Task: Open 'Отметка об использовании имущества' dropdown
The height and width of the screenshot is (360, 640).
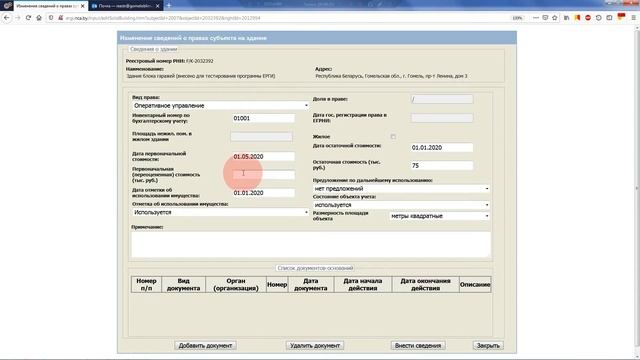Action: pos(220,212)
